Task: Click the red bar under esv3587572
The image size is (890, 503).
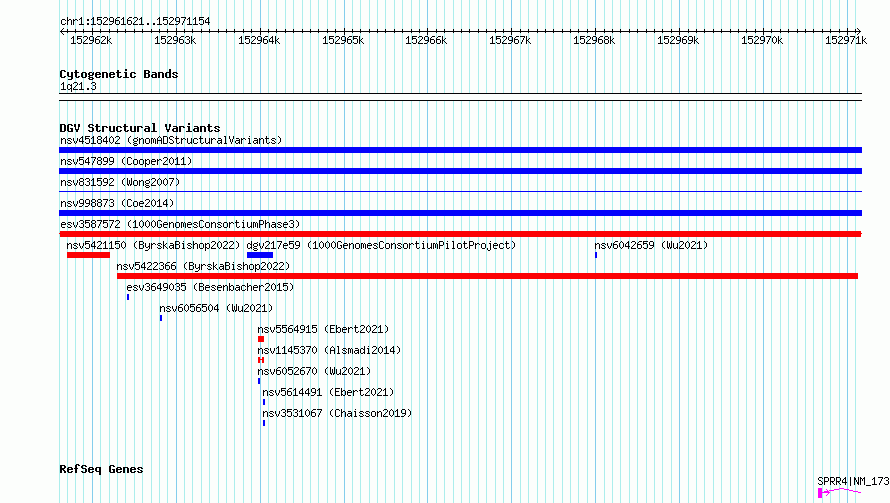Action: pyautogui.click(x=460, y=234)
